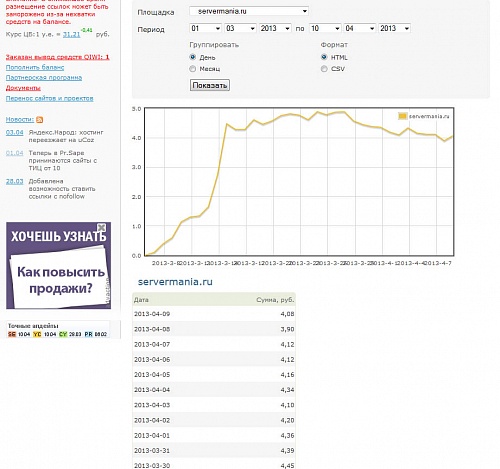The image size is (500, 469).
Task: Choose the HTML format radio button
Action: [x=324, y=57]
